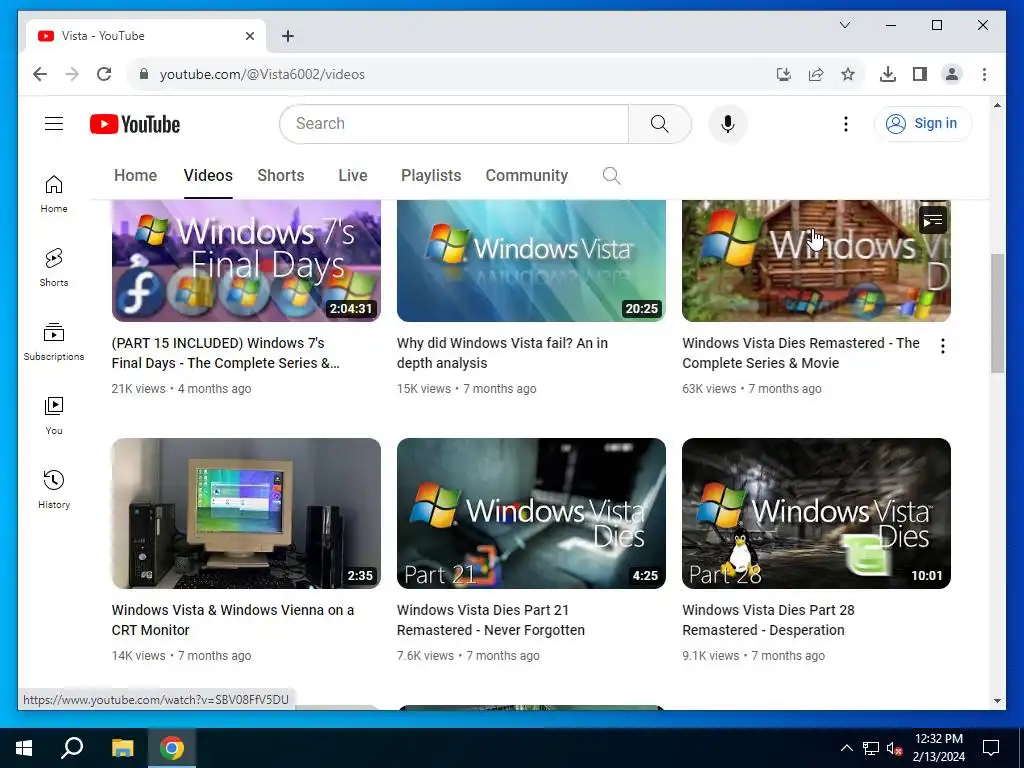The image size is (1024, 768).
Task: Click the address bar URL youtube.com/@Vista6002/videos
Action: pyautogui.click(x=262, y=74)
